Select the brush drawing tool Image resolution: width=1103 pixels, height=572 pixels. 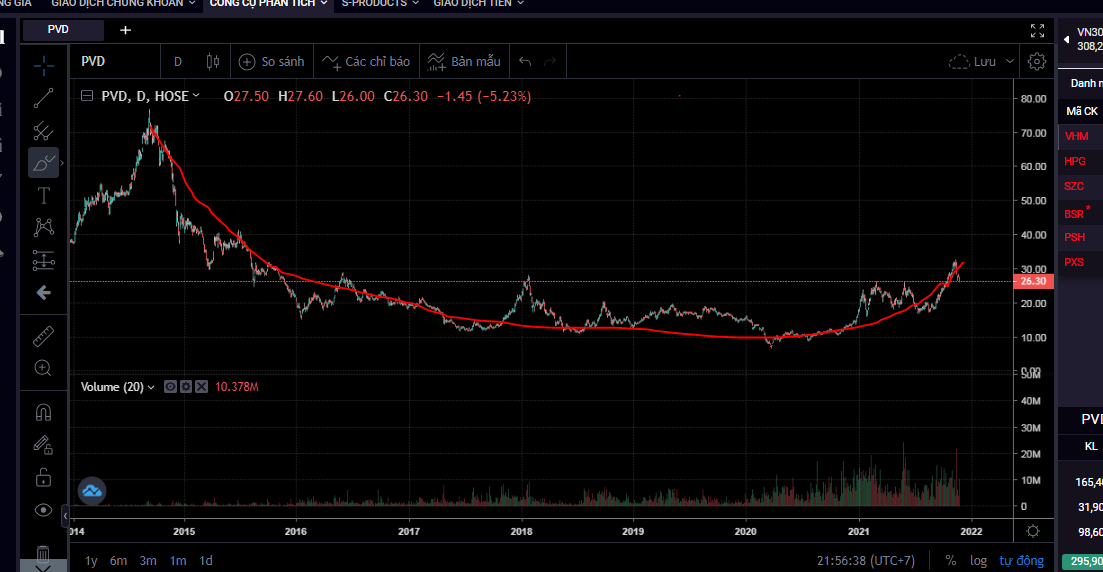(x=43, y=163)
